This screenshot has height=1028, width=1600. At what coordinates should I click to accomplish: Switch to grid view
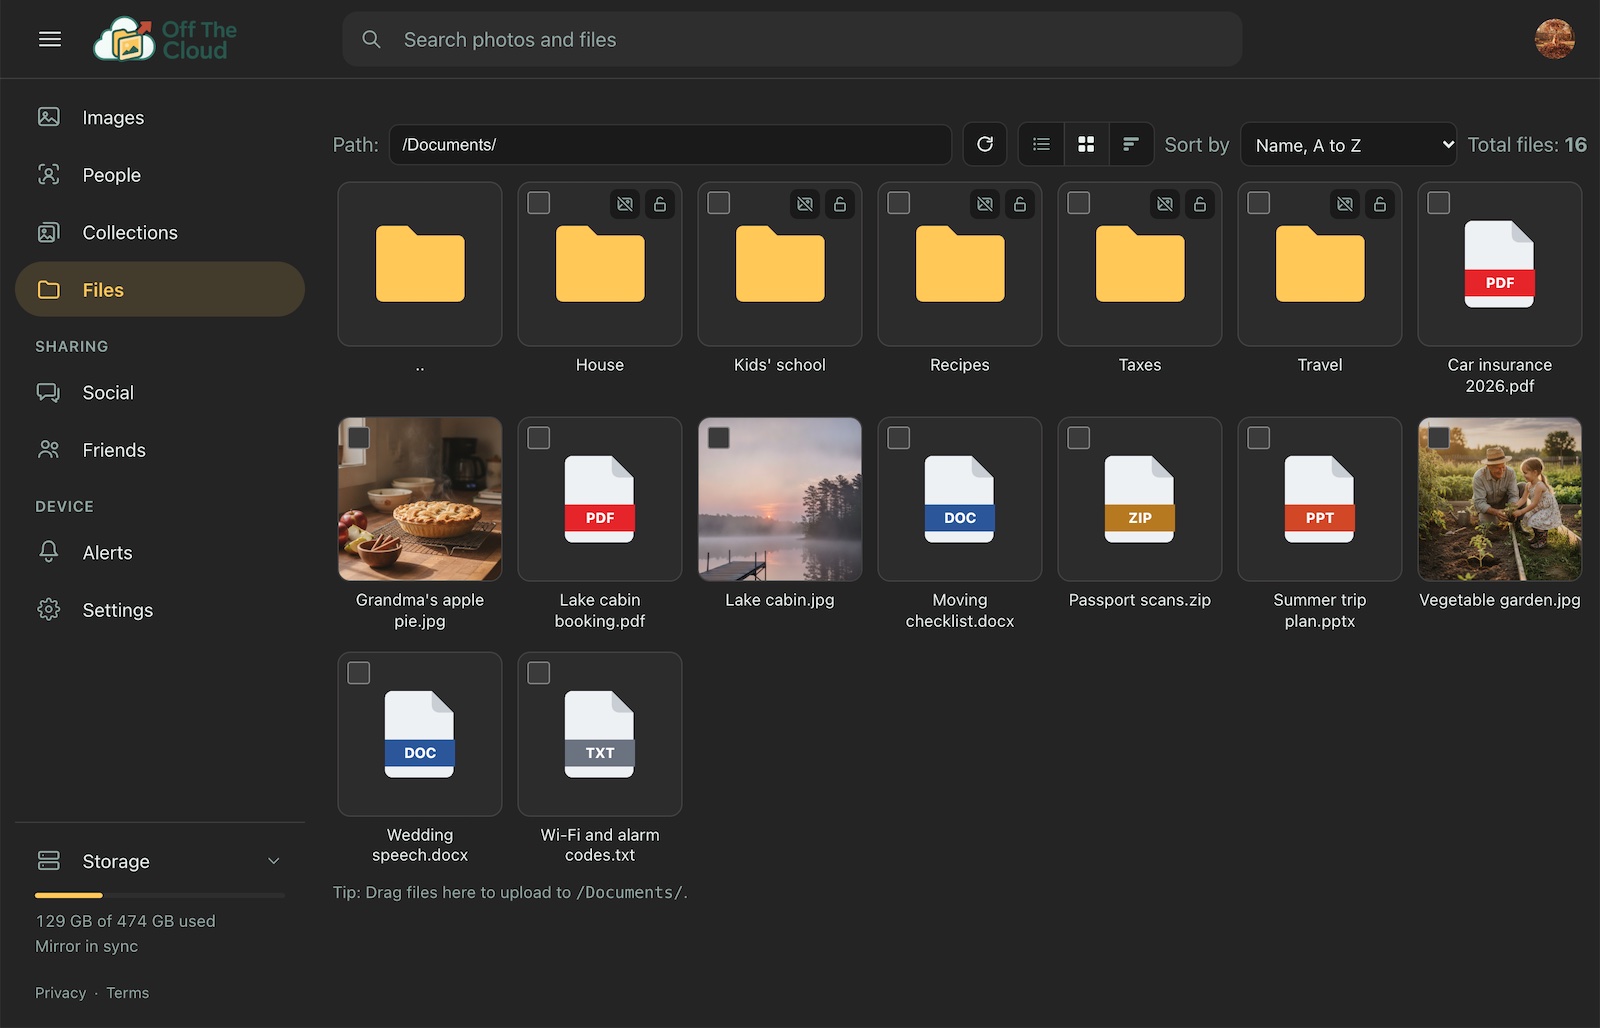click(1086, 144)
